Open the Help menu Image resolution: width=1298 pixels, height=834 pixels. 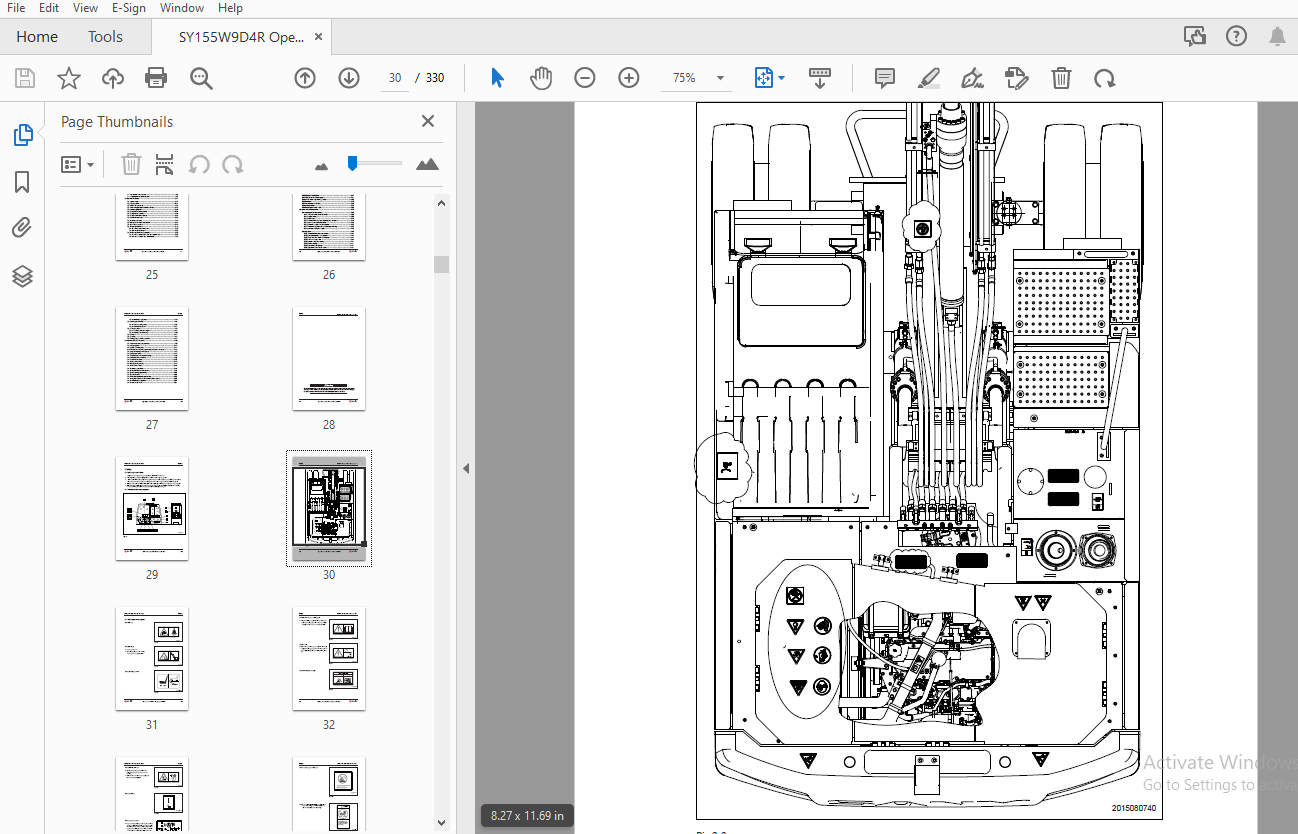230,8
